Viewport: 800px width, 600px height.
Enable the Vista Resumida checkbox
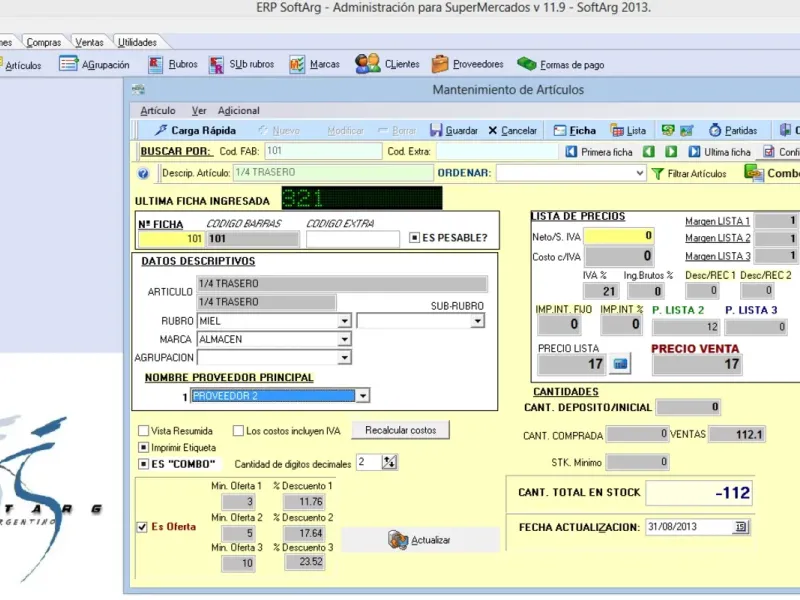coord(143,431)
